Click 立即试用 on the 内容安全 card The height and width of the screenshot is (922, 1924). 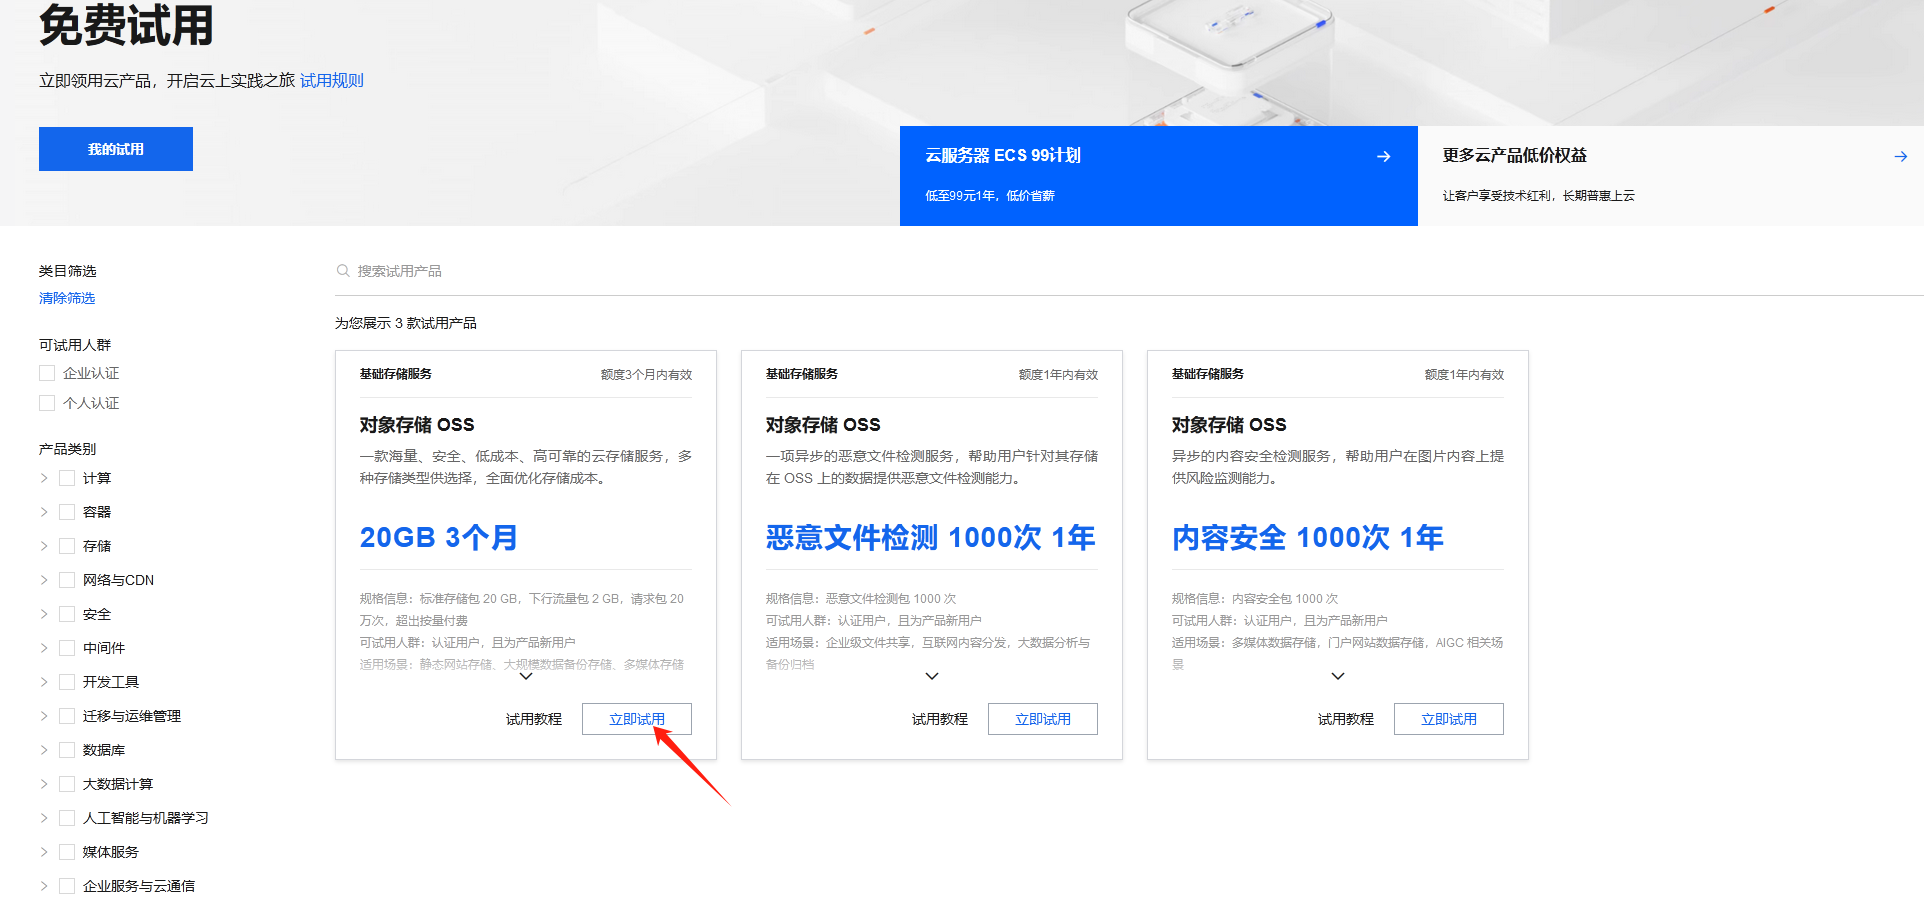[x=1449, y=719]
